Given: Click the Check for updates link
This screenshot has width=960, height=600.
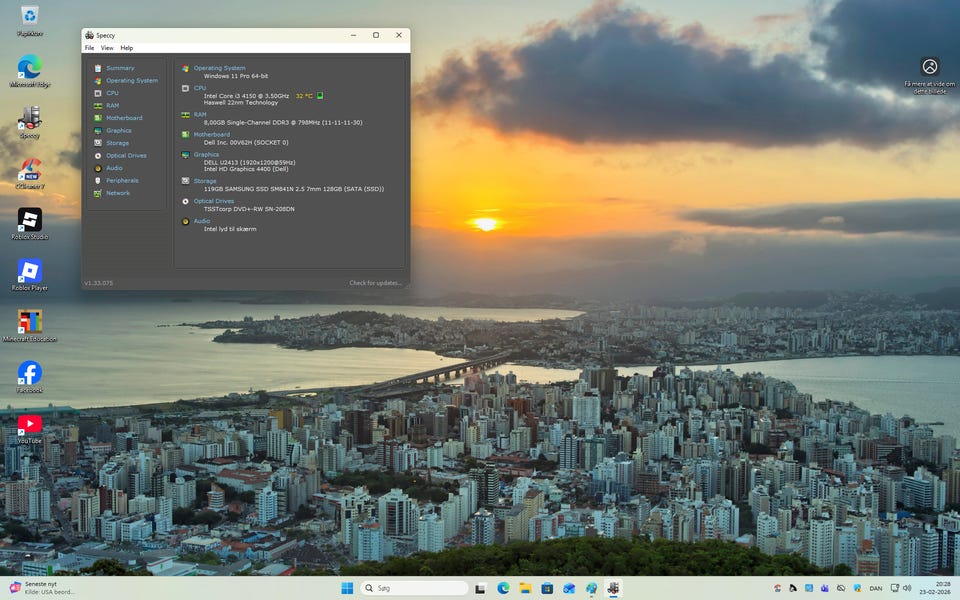Looking at the screenshot, I should click(375, 283).
